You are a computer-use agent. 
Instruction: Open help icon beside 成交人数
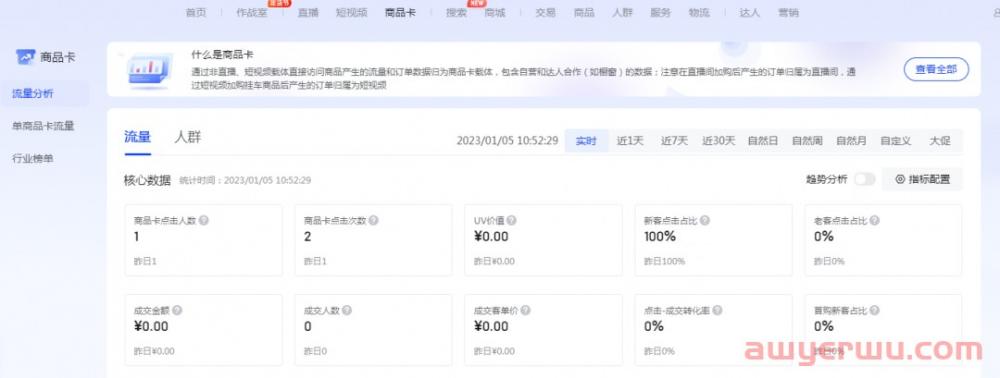[347, 310]
